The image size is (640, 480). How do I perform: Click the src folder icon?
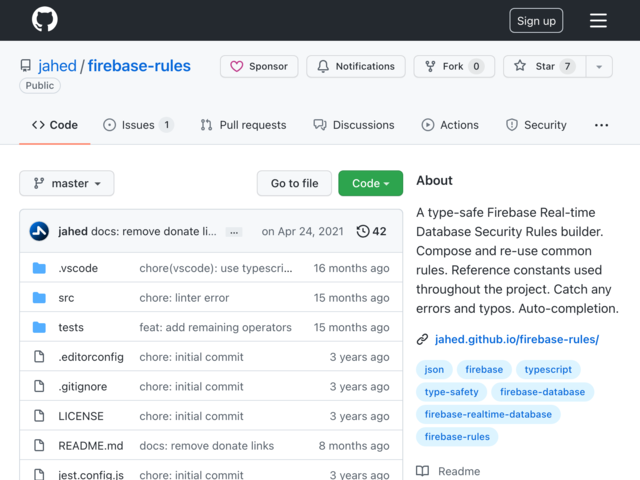(x=39, y=298)
